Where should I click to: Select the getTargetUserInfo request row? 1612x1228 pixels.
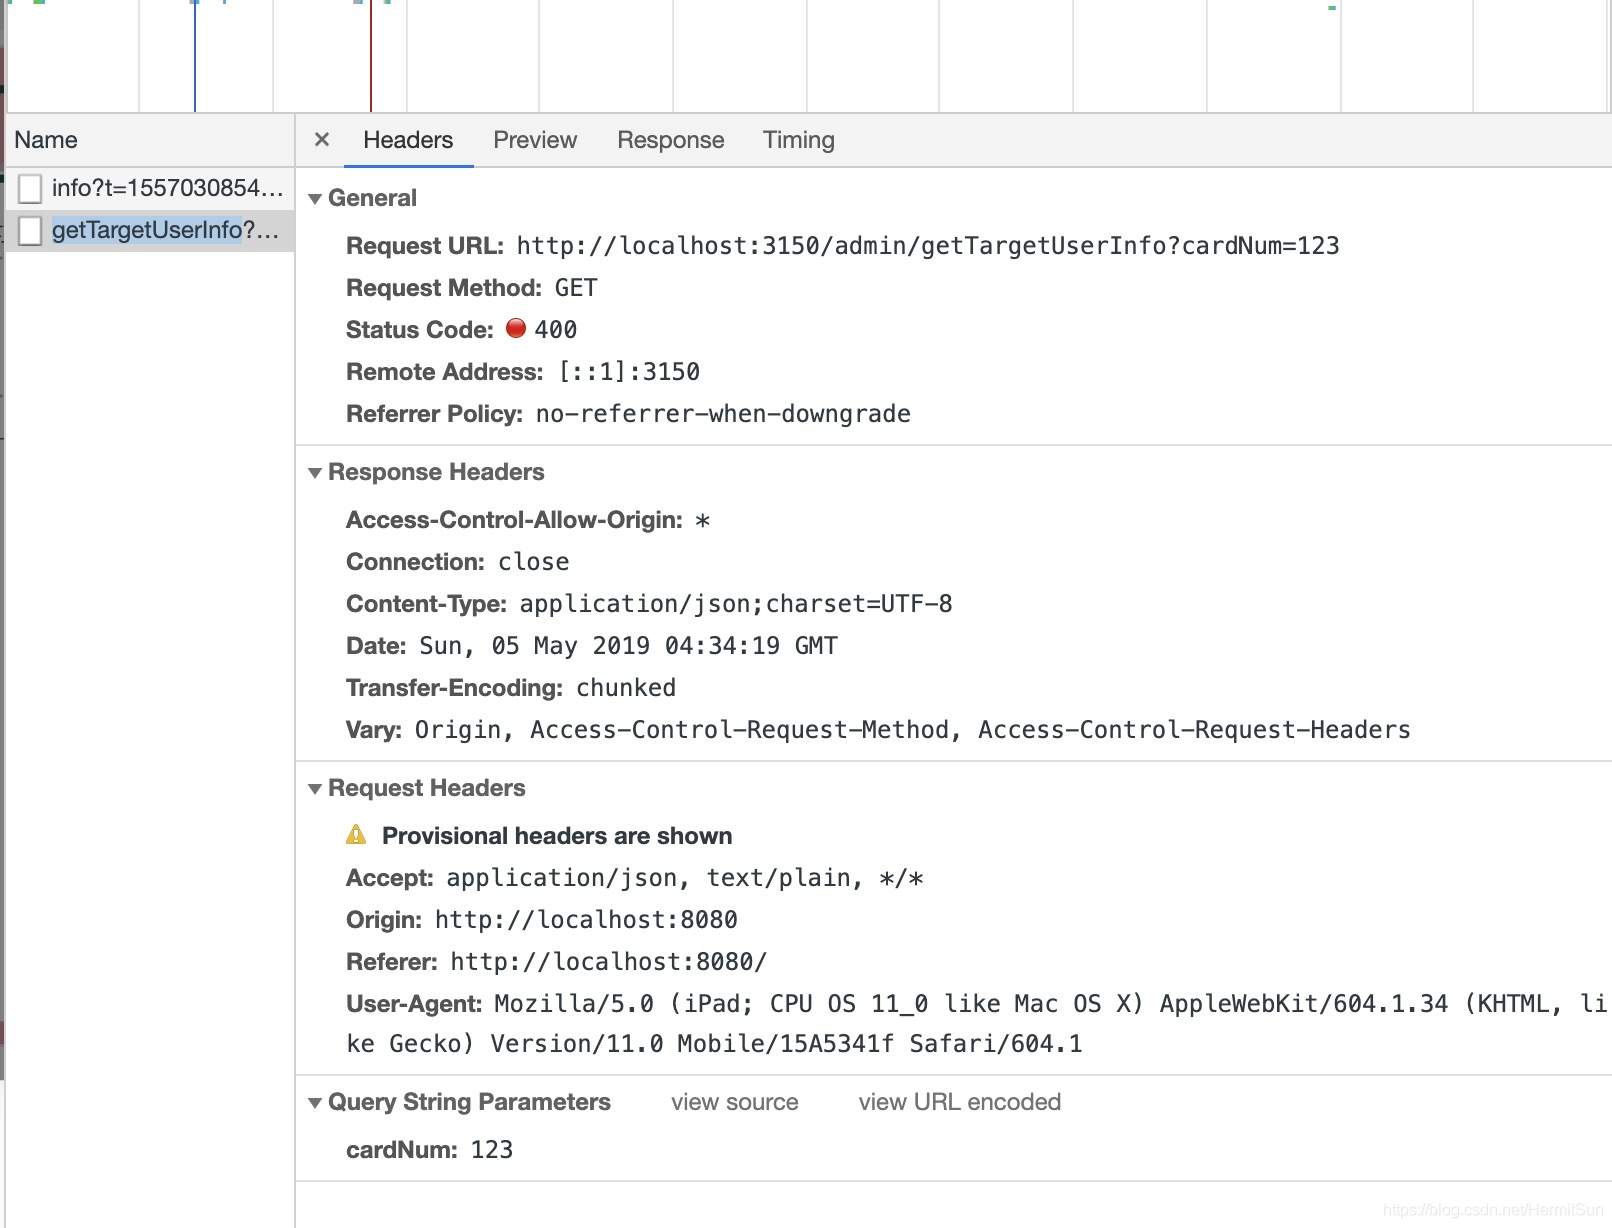point(150,230)
